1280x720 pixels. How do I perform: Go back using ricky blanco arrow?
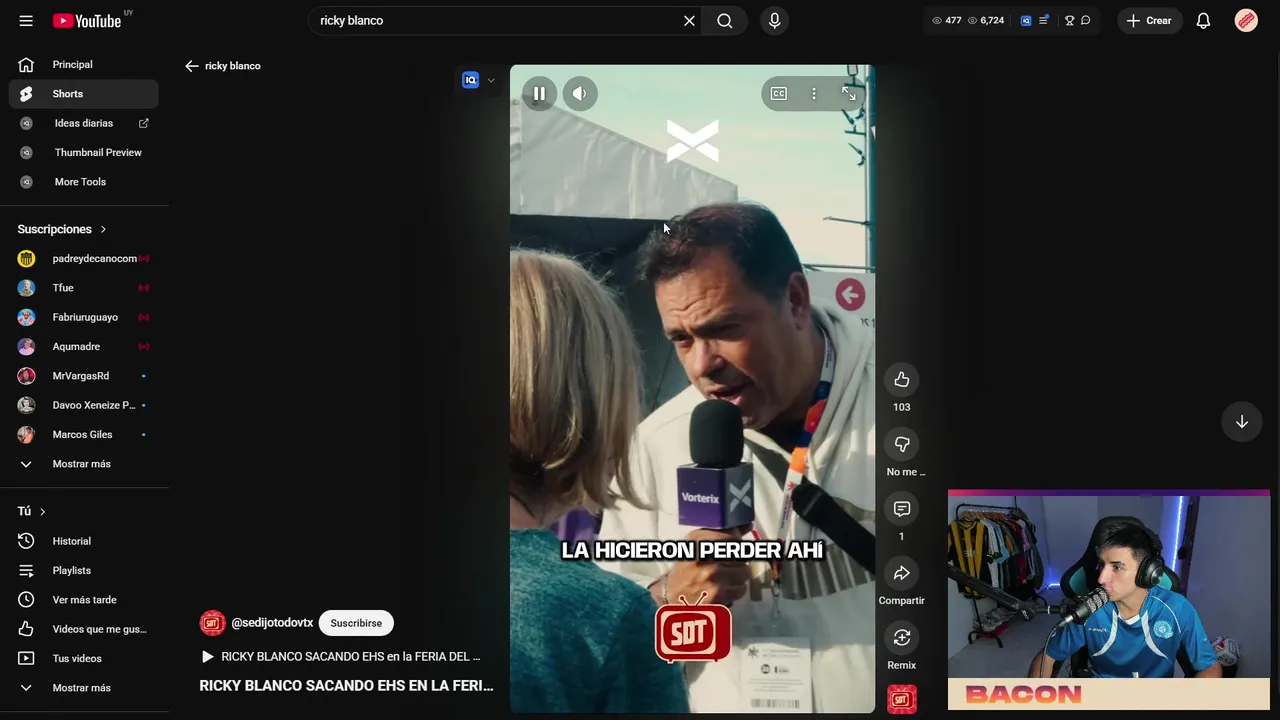192,66
